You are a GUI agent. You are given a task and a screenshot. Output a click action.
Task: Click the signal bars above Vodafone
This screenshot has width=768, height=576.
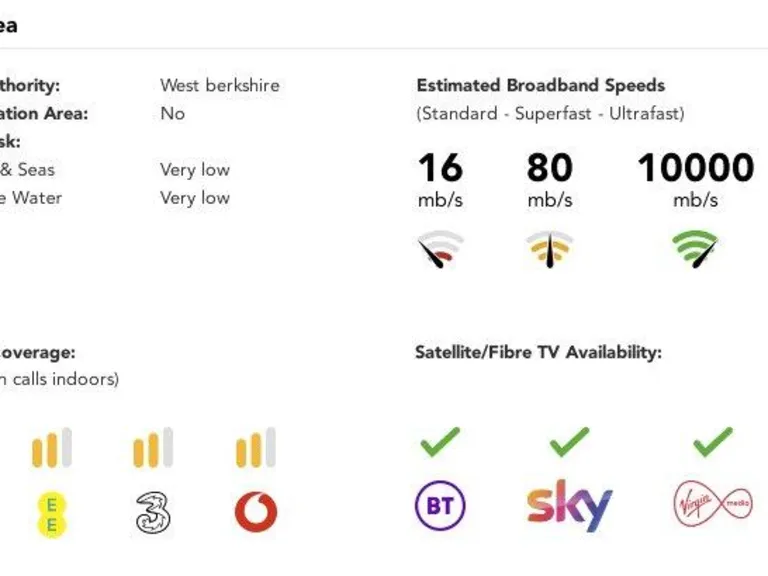pos(256,448)
